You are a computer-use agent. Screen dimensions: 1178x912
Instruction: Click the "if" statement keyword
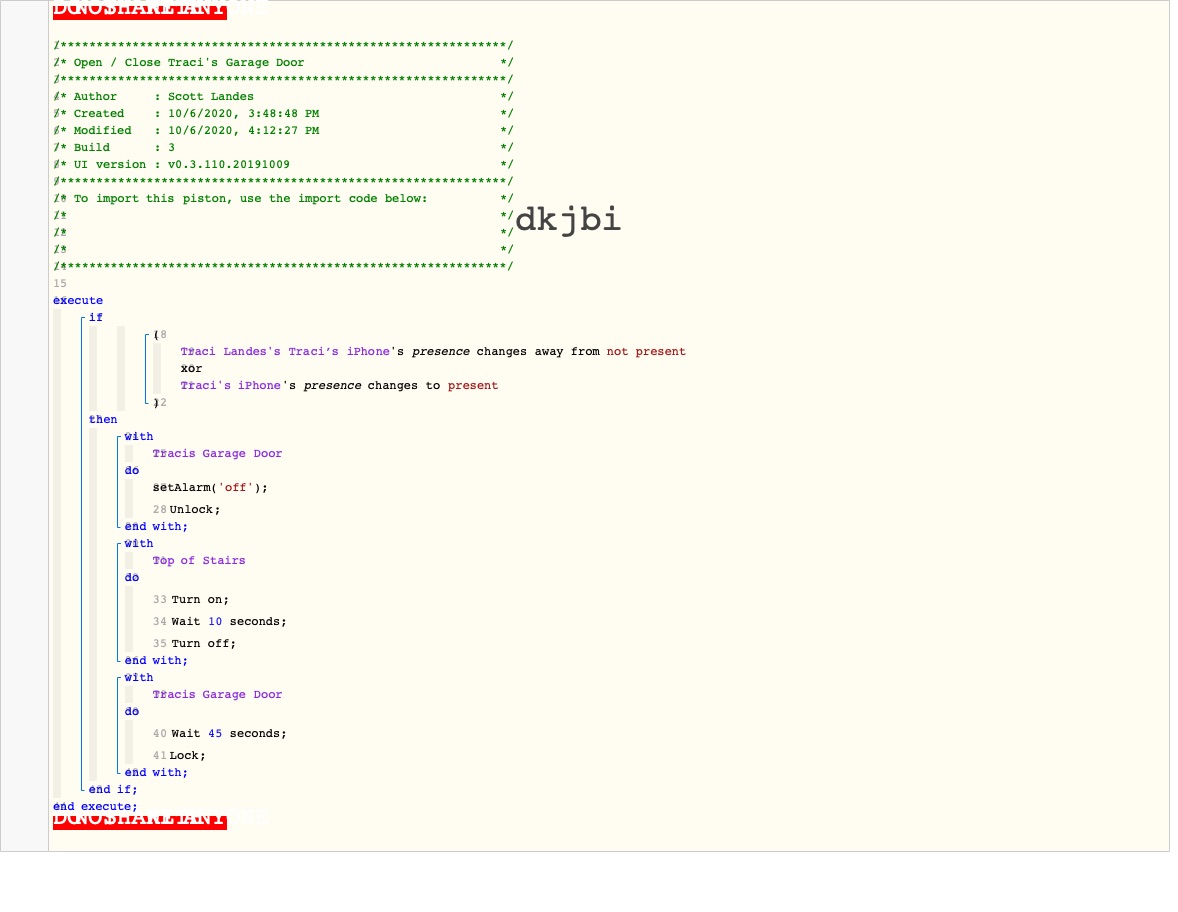[95, 317]
